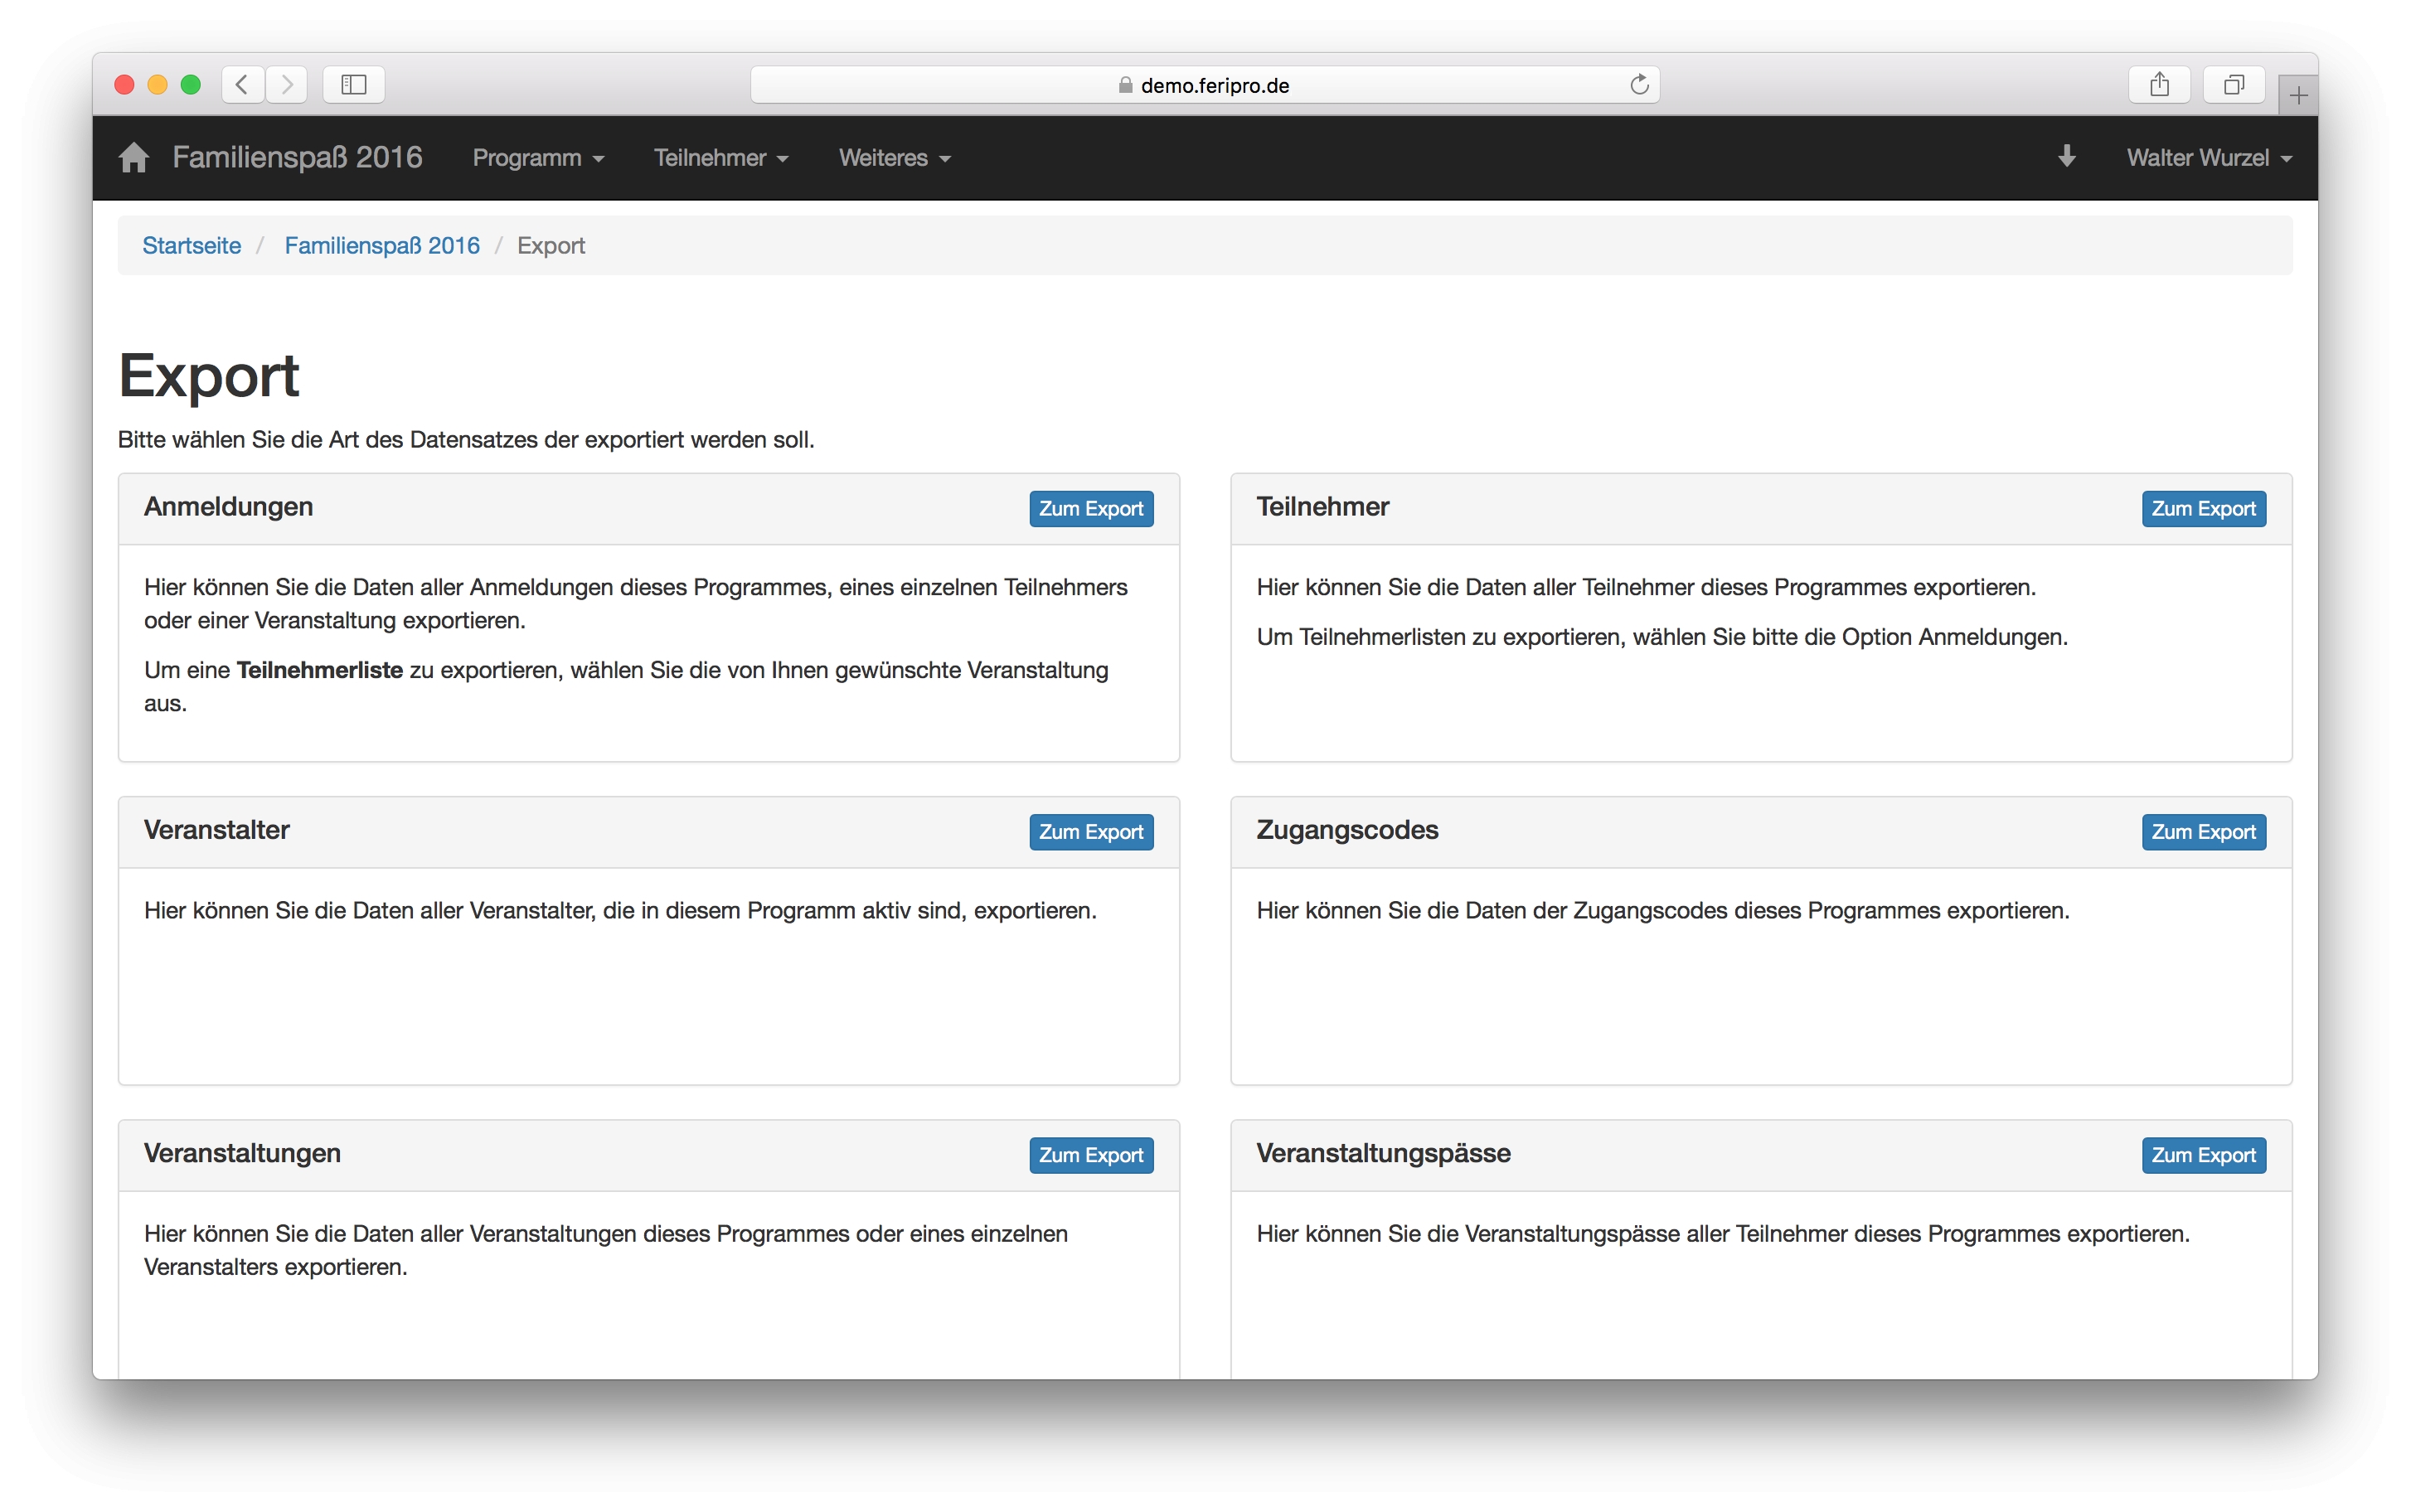This screenshot has width=2411, height=1512.
Task: Go to Startseite breadcrumb link
Action: coord(191,246)
